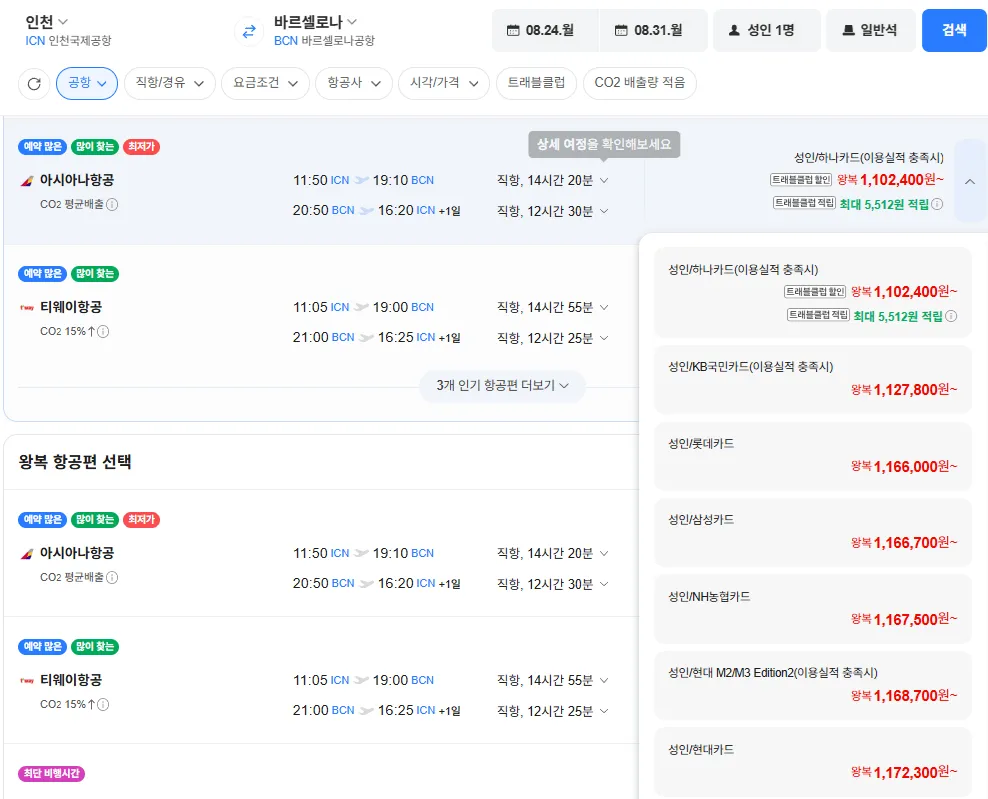Image resolution: width=988 pixels, height=799 pixels.
Task: Open the 시각/가격 filter dropdown
Action: click(x=444, y=83)
